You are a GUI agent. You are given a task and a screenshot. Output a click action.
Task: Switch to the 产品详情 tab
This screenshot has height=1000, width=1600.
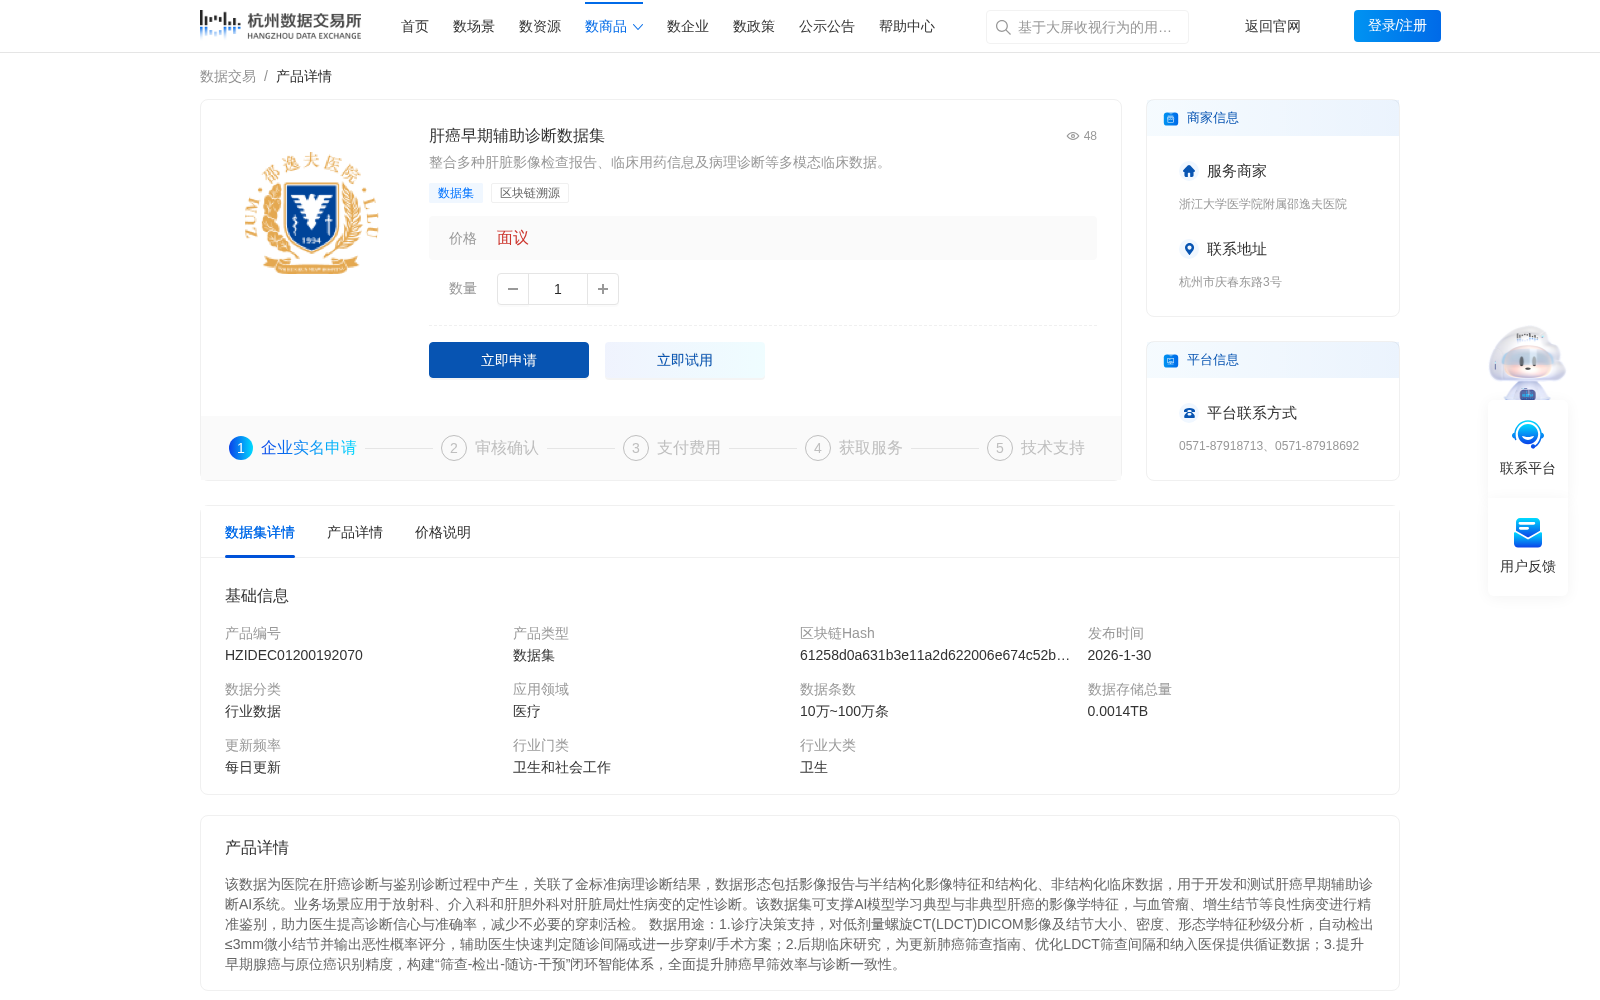tap(355, 532)
